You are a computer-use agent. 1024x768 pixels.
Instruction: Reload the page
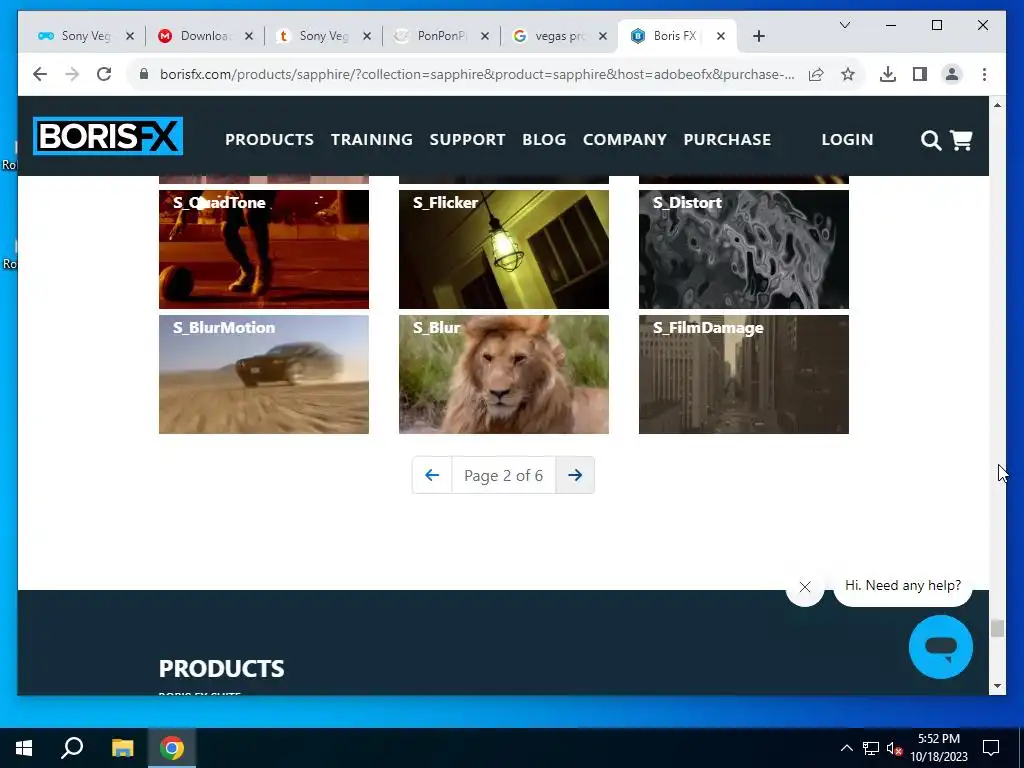[x=104, y=74]
